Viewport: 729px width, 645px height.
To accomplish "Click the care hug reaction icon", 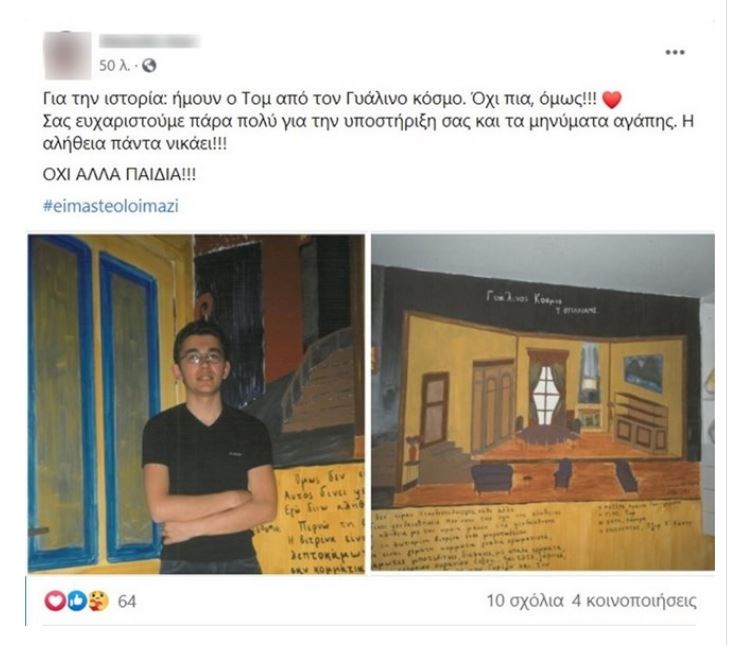I will pos(99,601).
